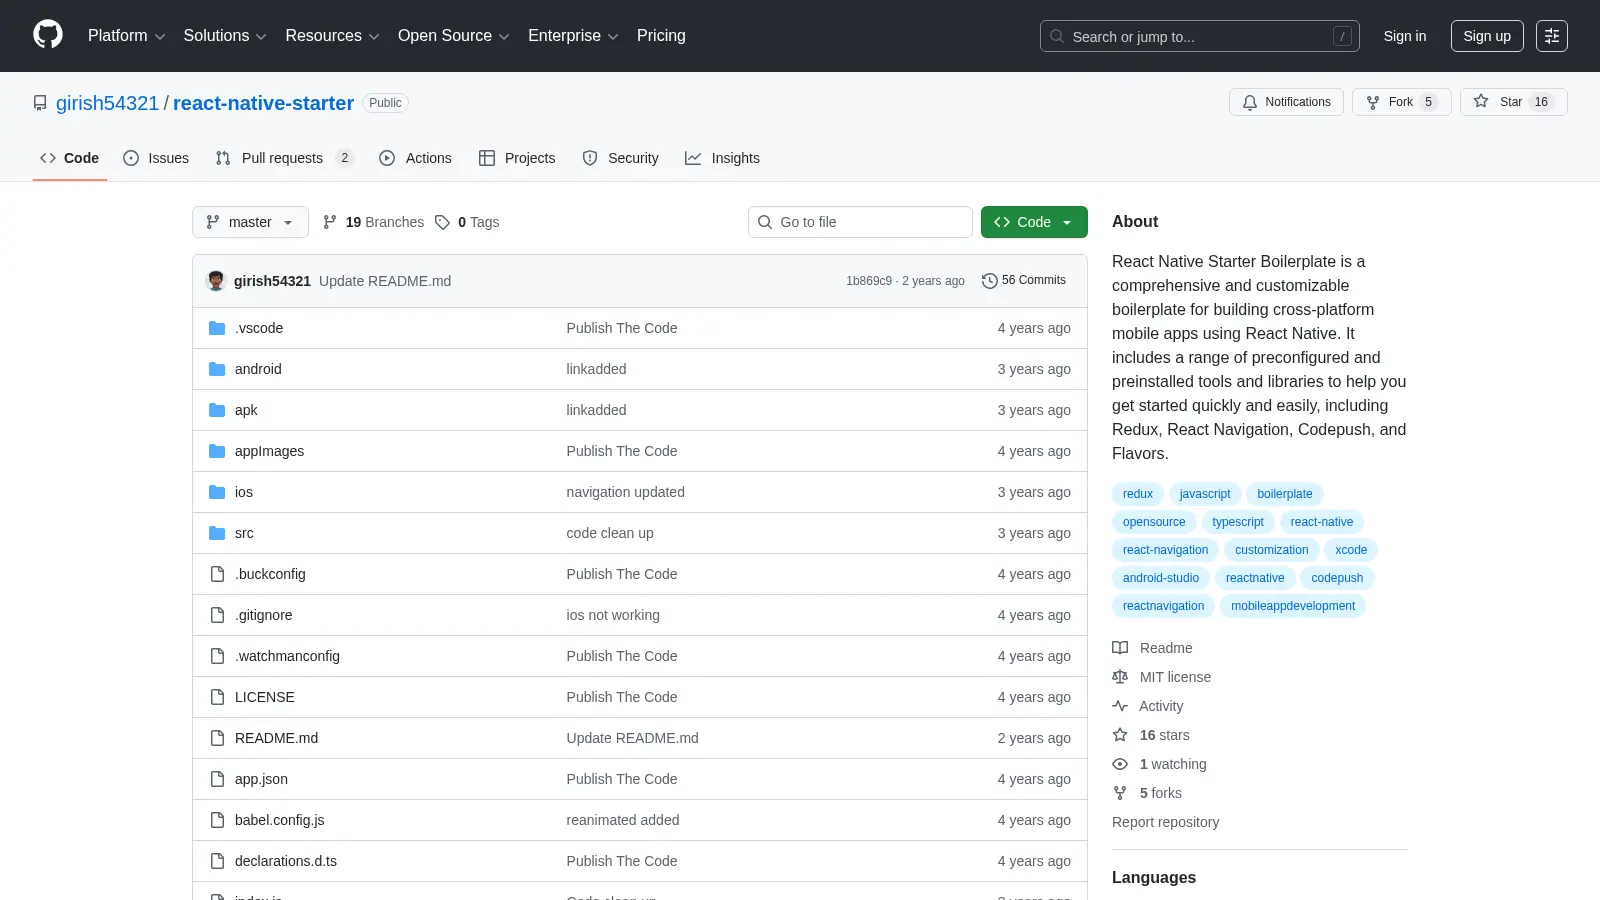
Task: Click the .buckconfig file icon
Action: point(217,574)
